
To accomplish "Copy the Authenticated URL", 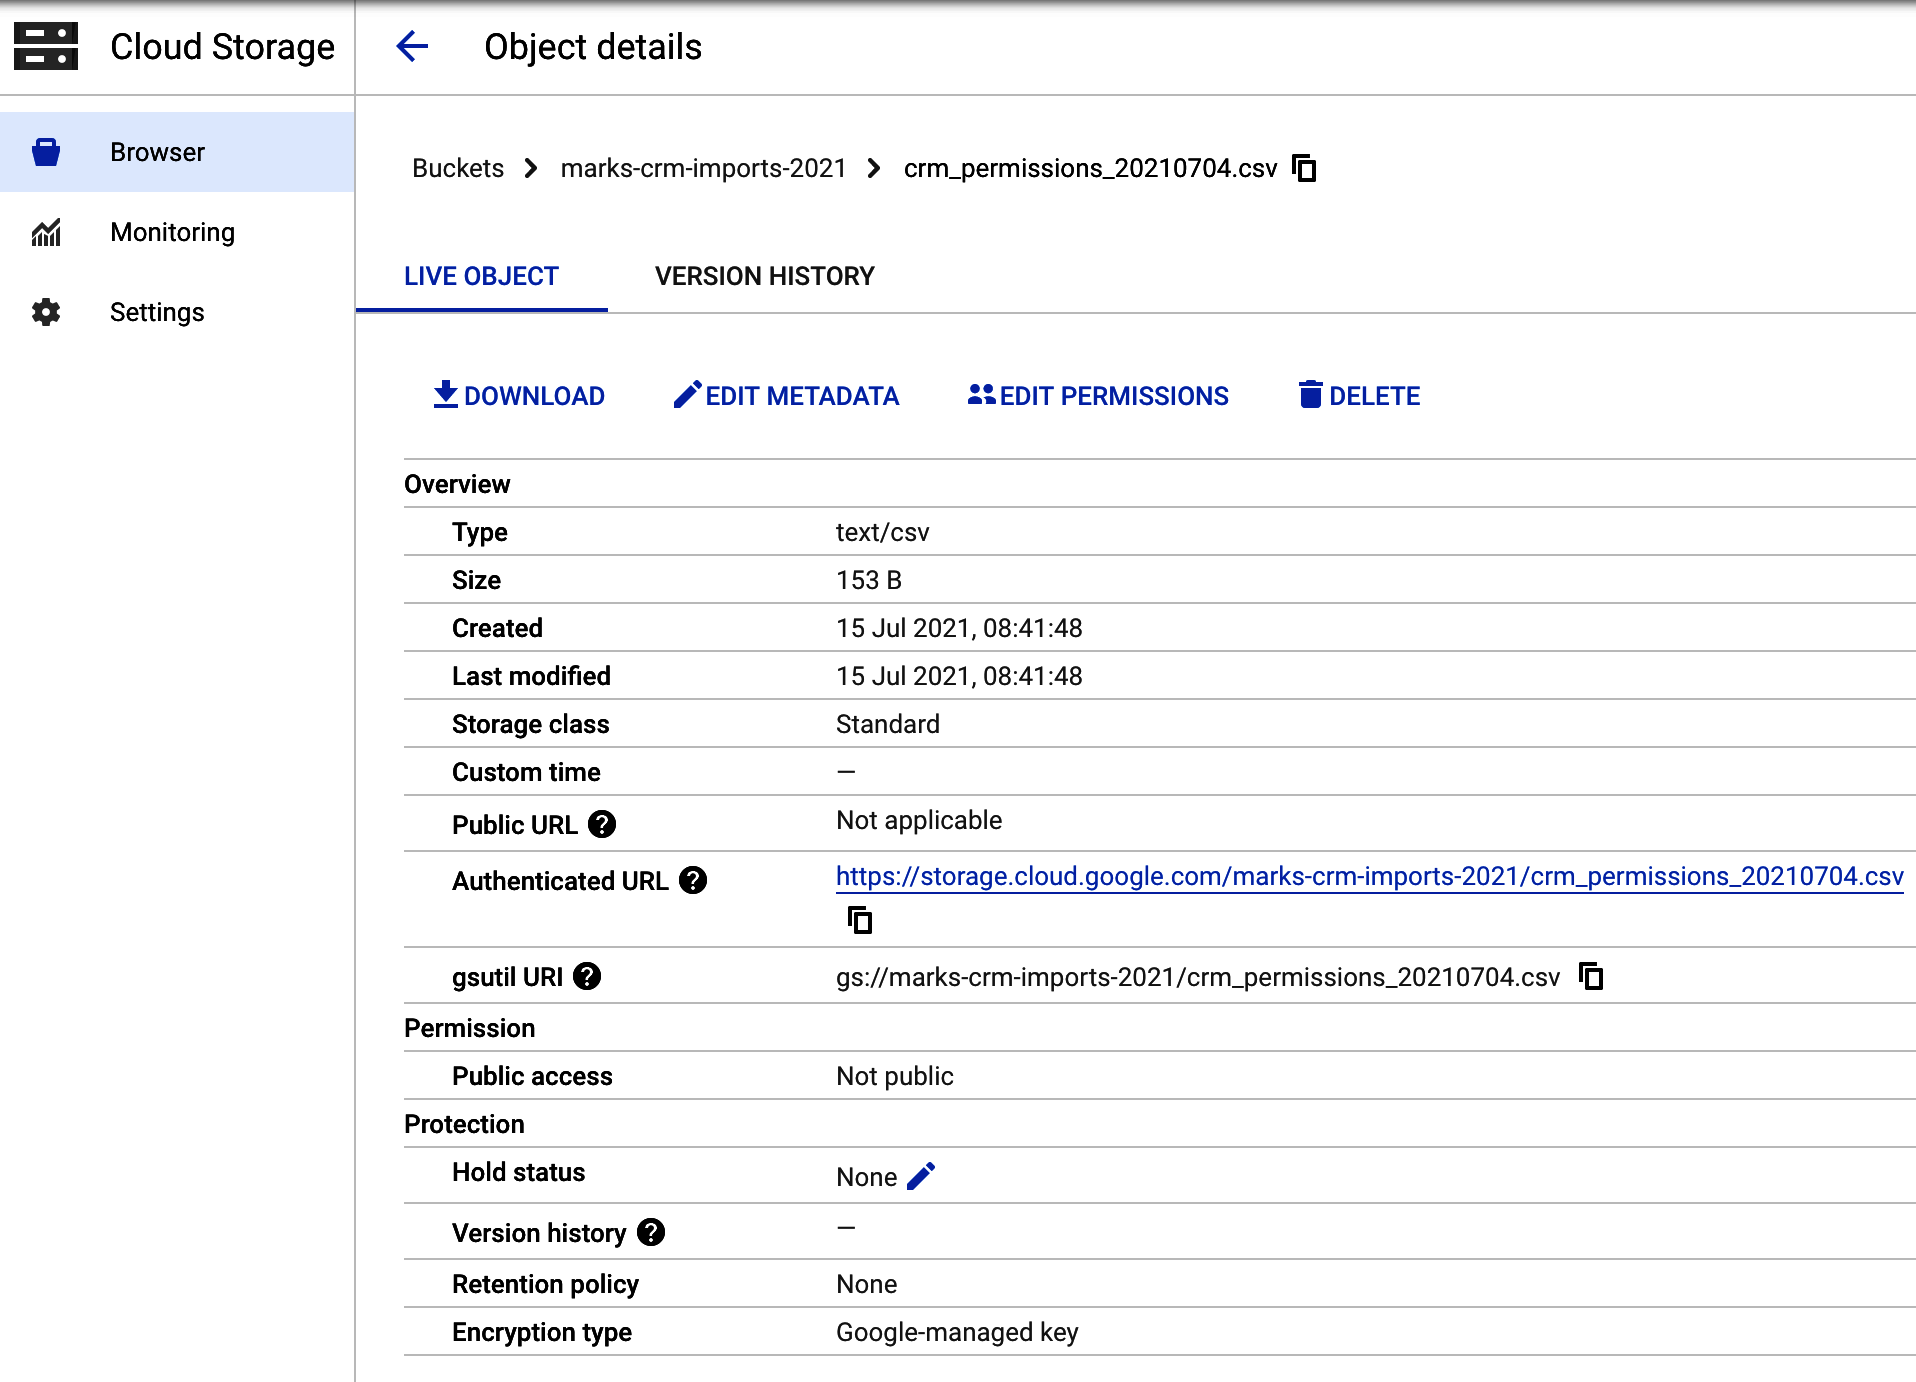I will [x=860, y=920].
